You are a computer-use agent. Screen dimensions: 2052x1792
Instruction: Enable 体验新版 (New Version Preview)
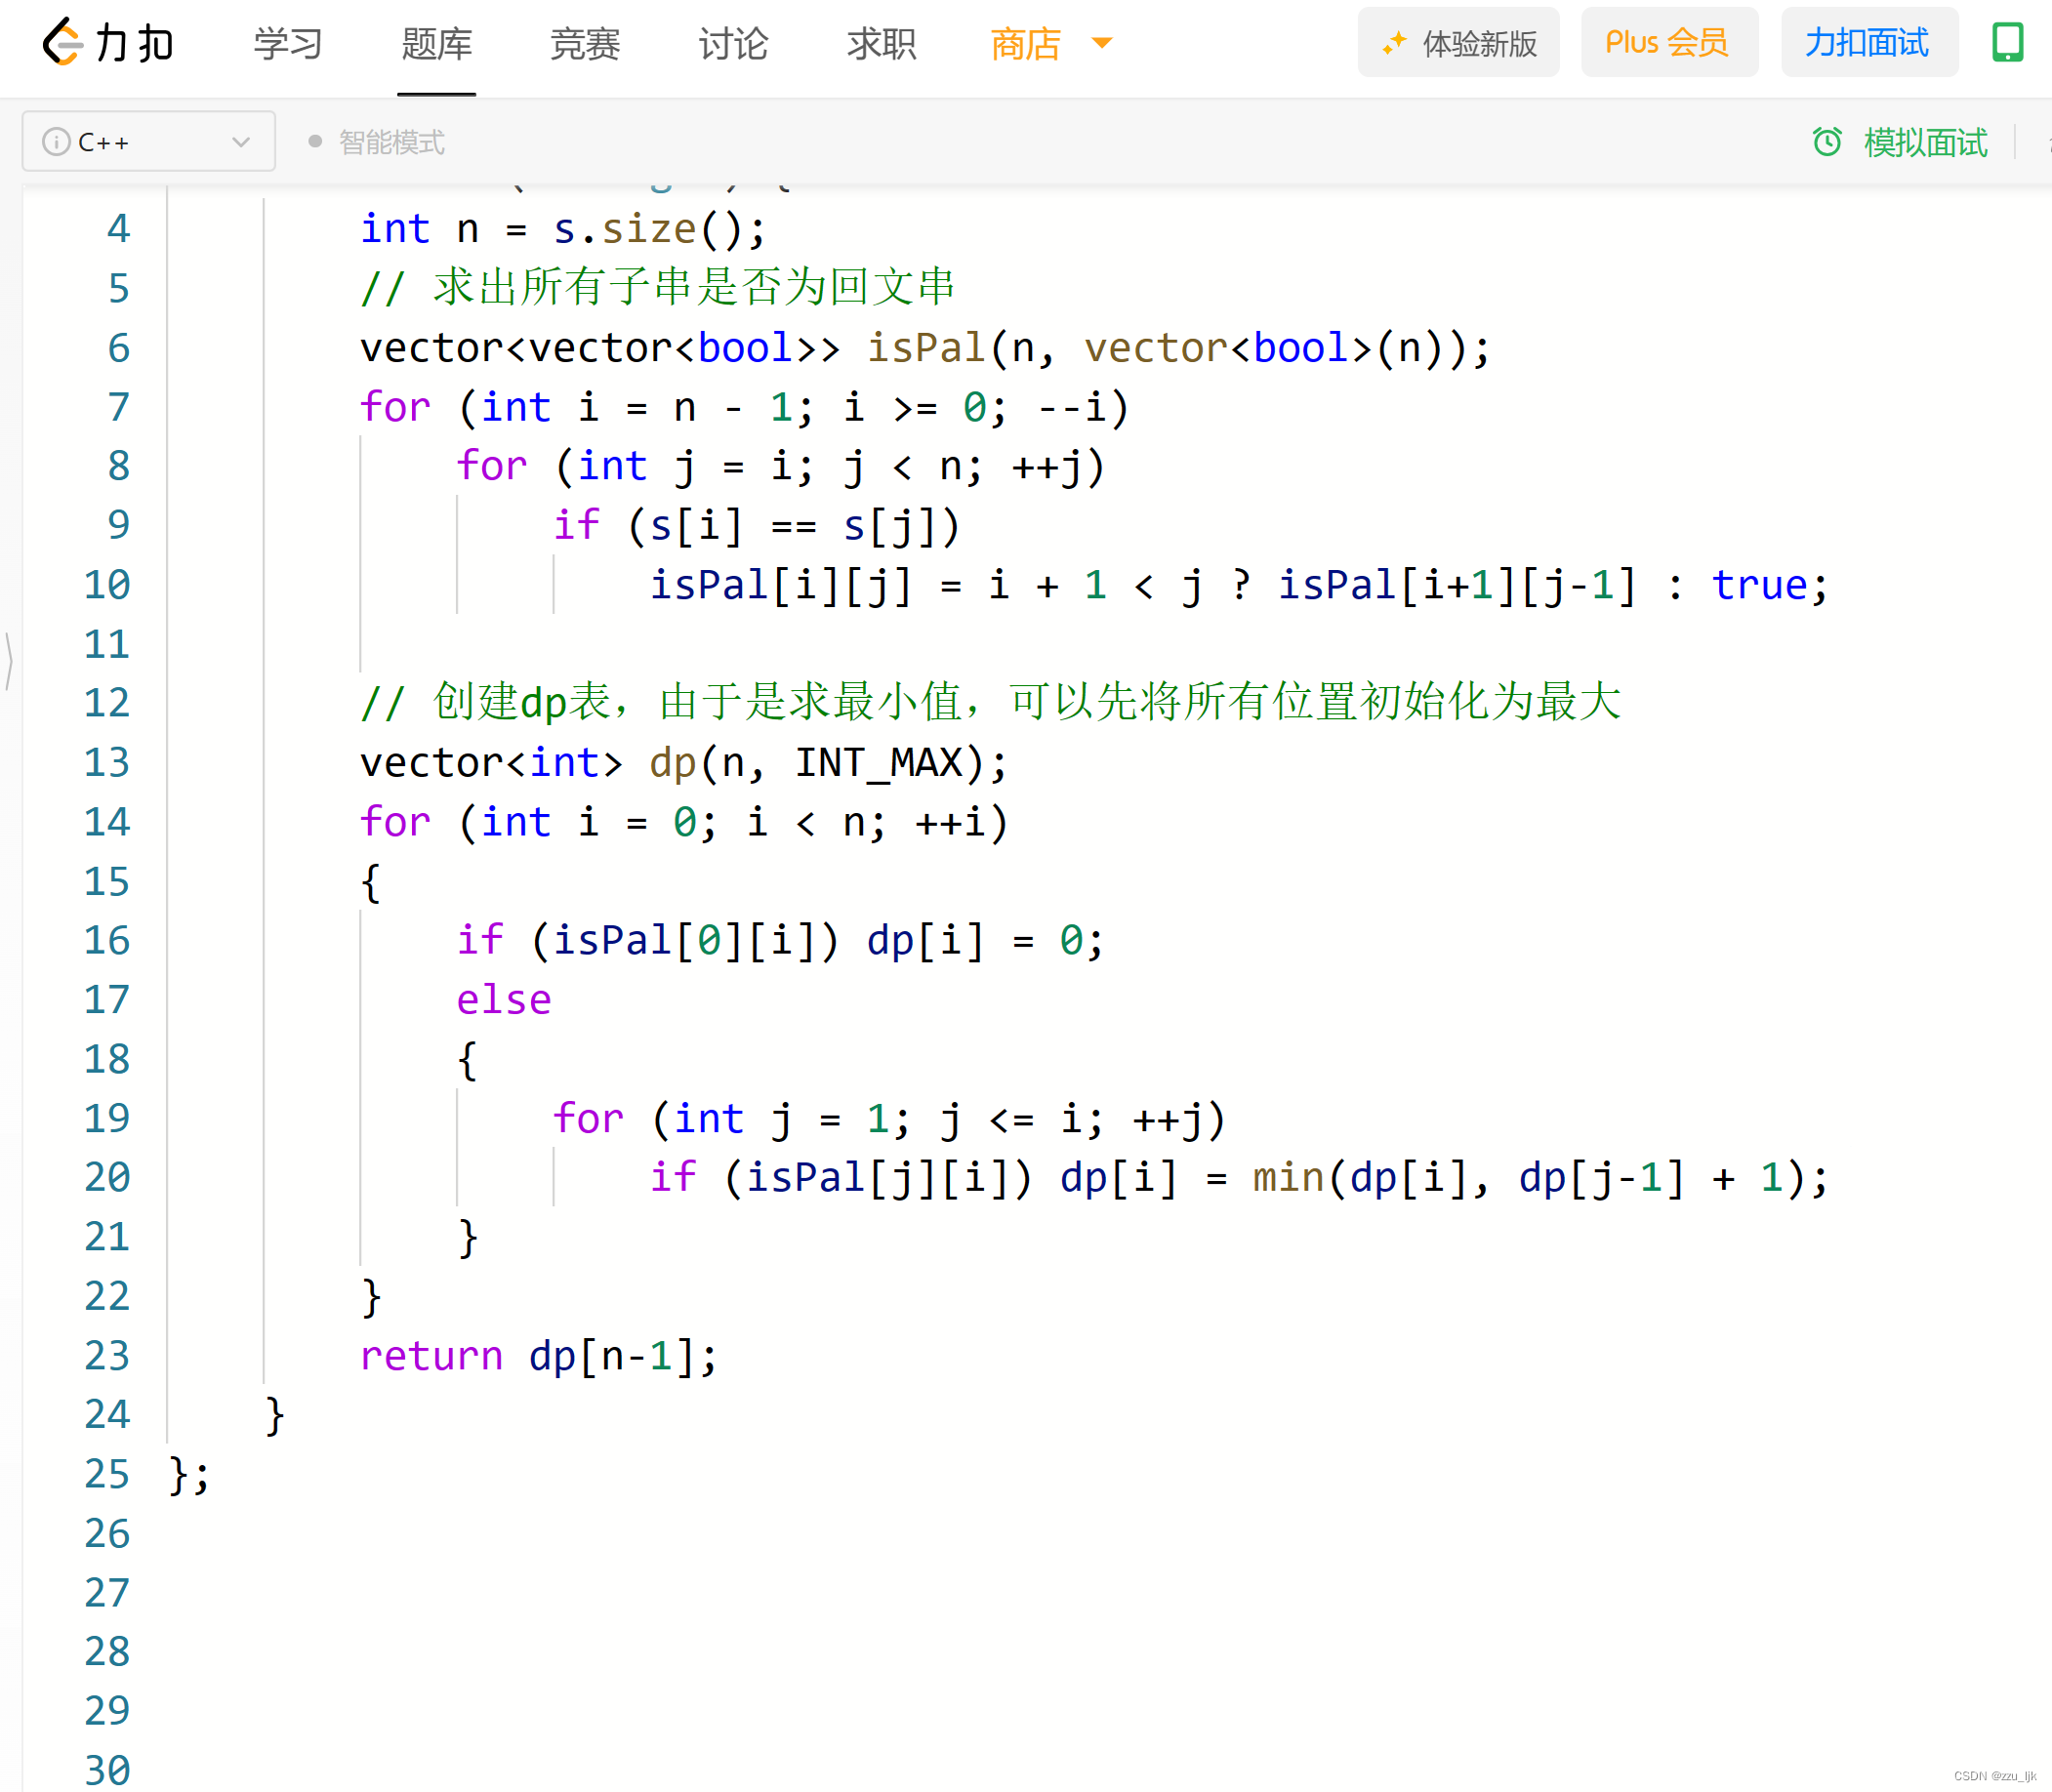[x=1464, y=45]
